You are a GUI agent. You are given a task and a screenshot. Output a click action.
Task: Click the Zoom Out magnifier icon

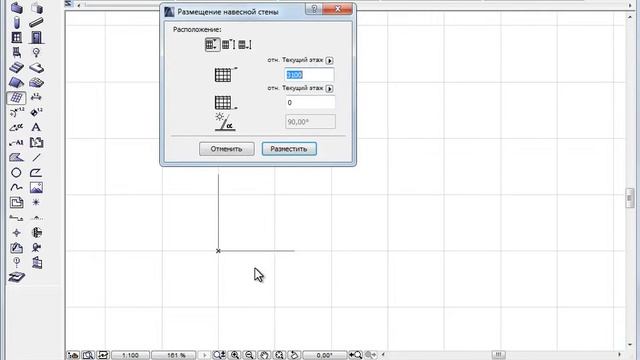click(249, 355)
